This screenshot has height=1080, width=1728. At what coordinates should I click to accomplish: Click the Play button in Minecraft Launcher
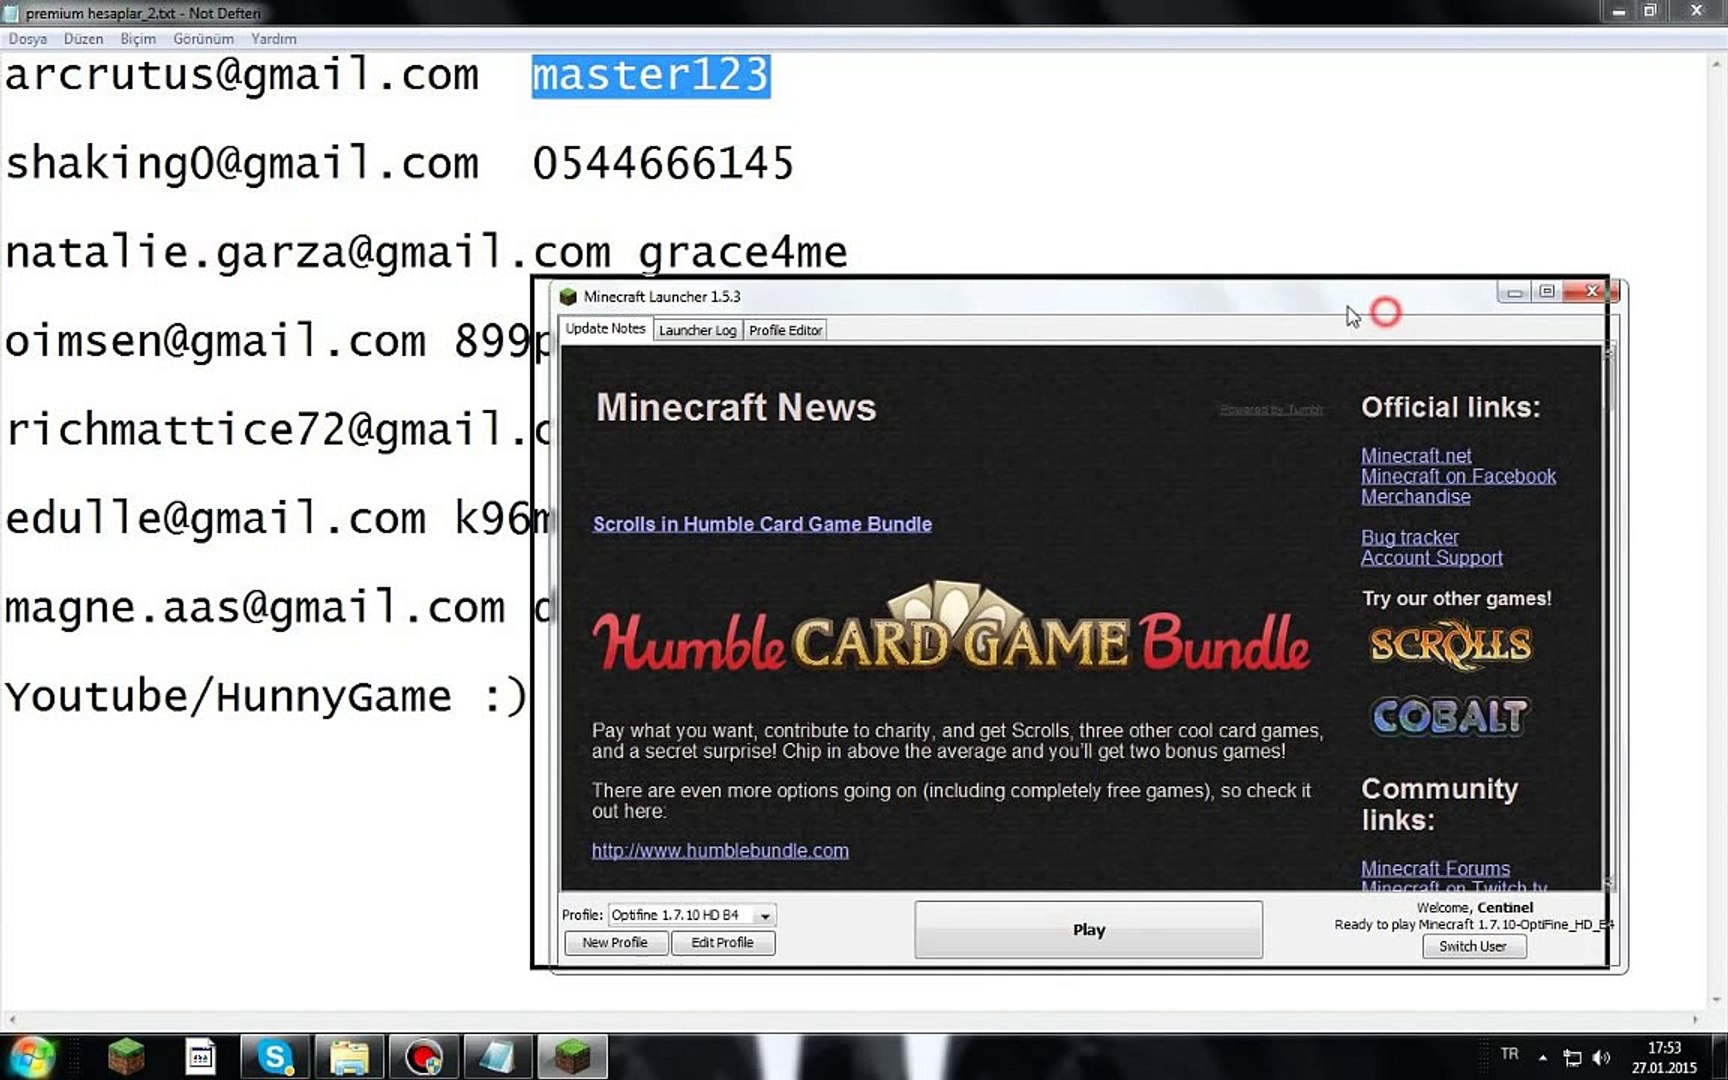(1088, 930)
